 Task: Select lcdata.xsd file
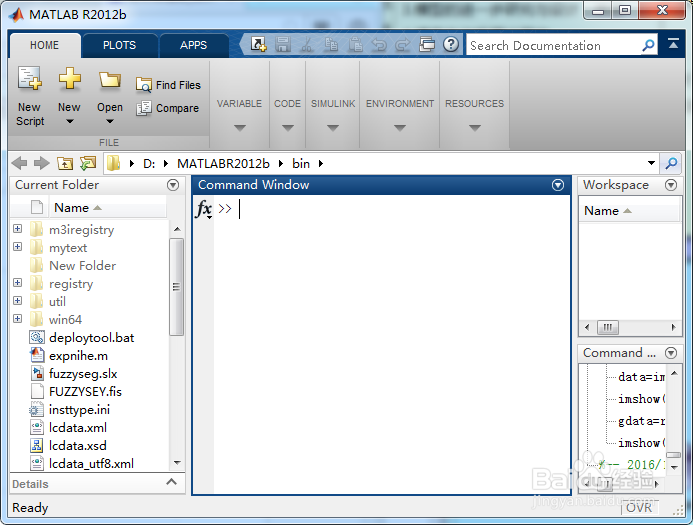[78, 445]
